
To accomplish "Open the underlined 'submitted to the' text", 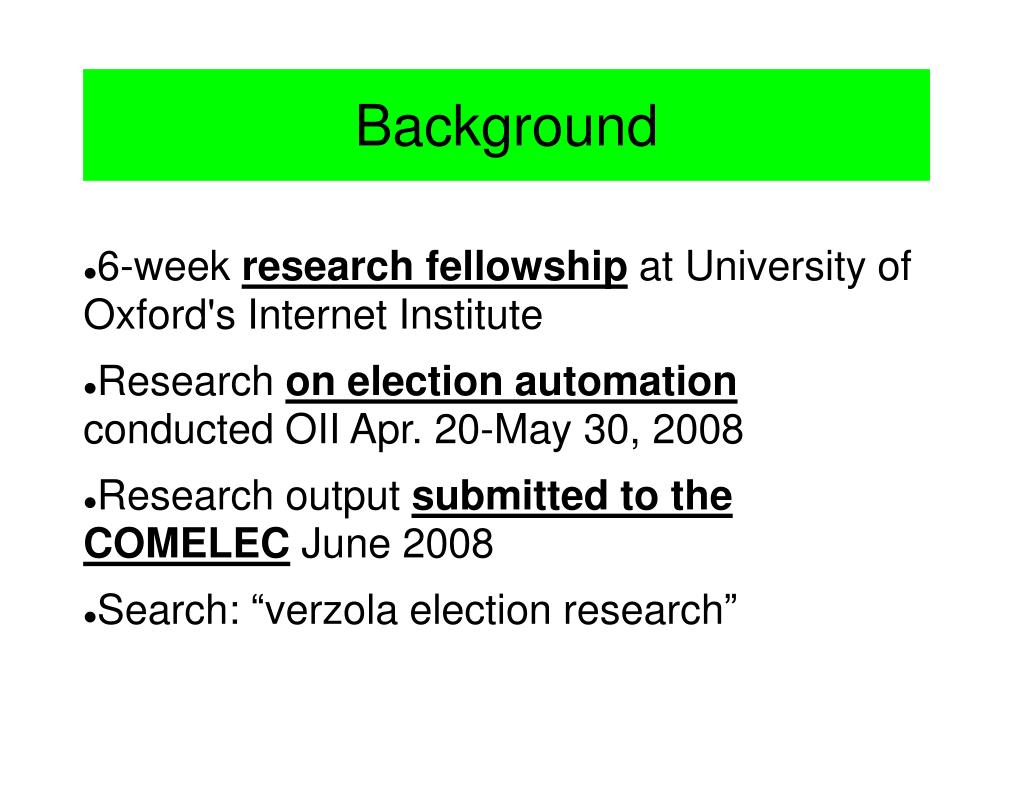I will [572, 496].
